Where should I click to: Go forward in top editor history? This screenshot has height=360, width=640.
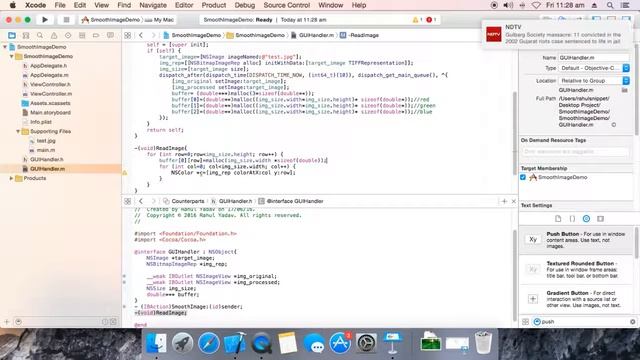(x=153, y=36)
